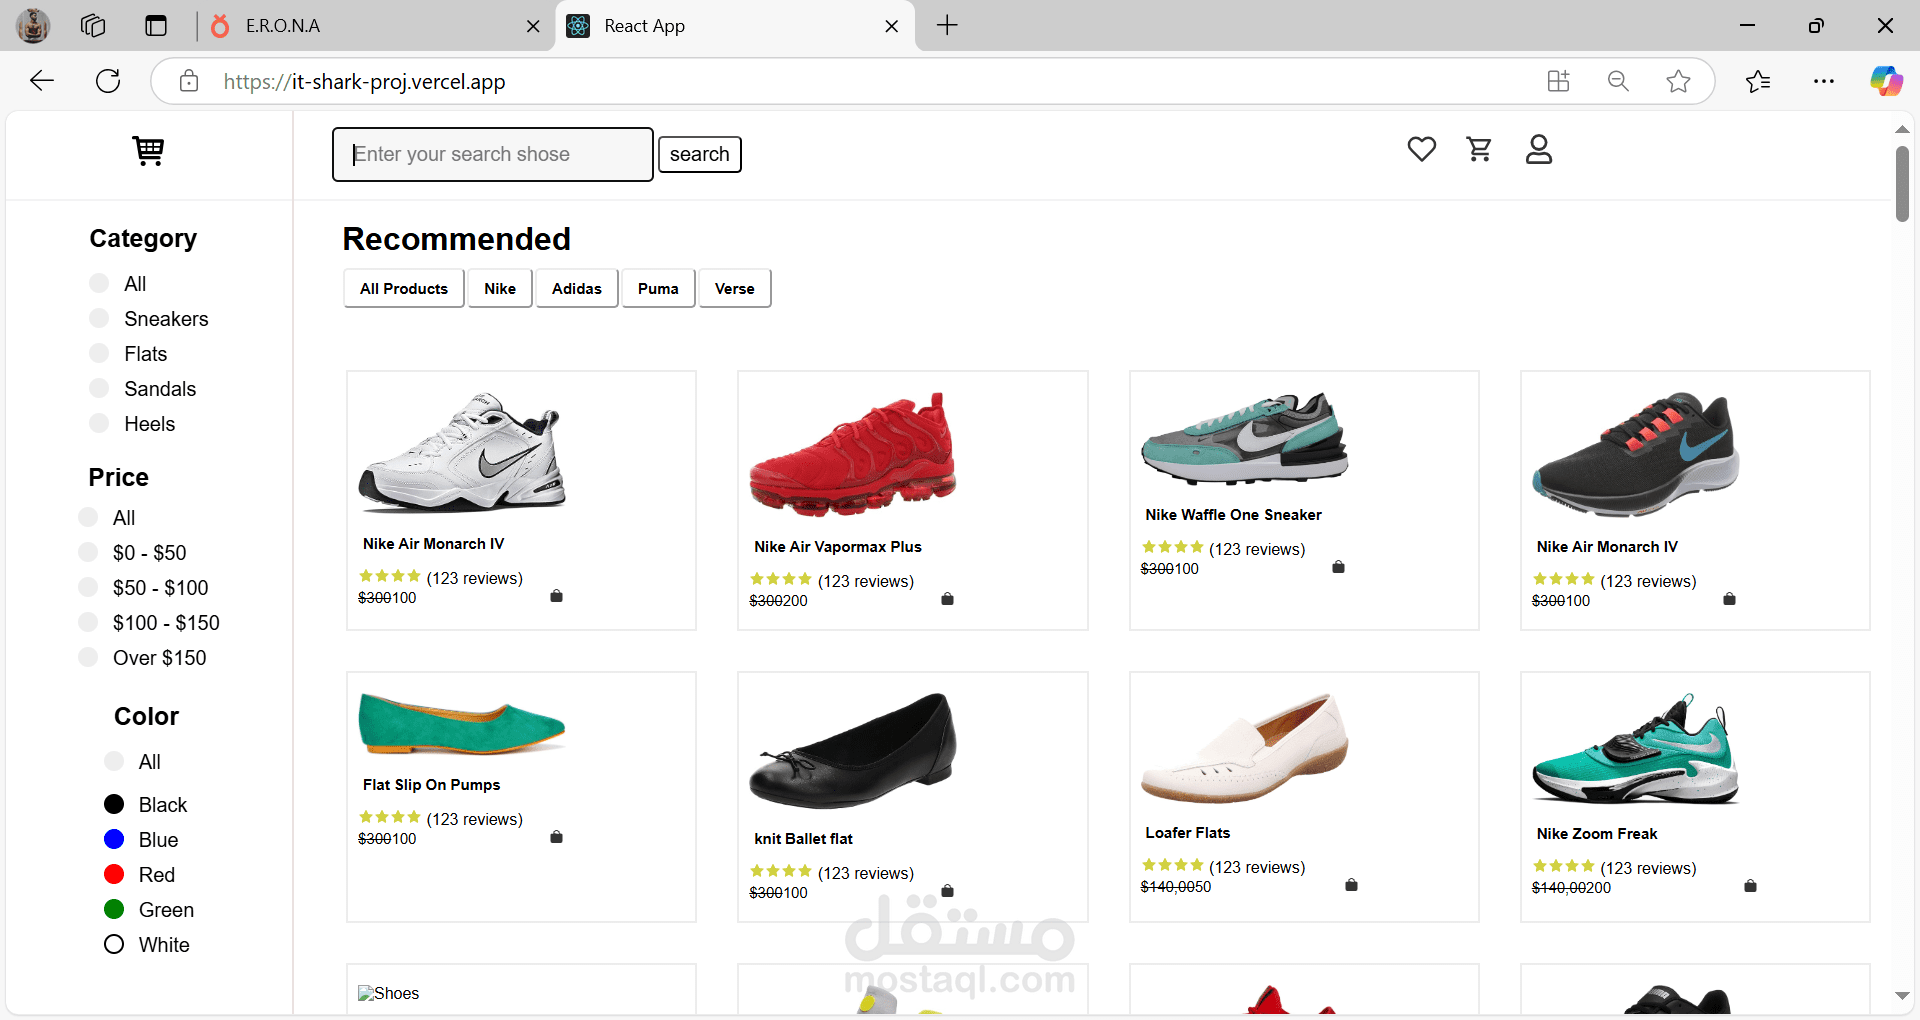Pick the Blue color swatch
The image size is (1920, 1020).
point(114,839)
